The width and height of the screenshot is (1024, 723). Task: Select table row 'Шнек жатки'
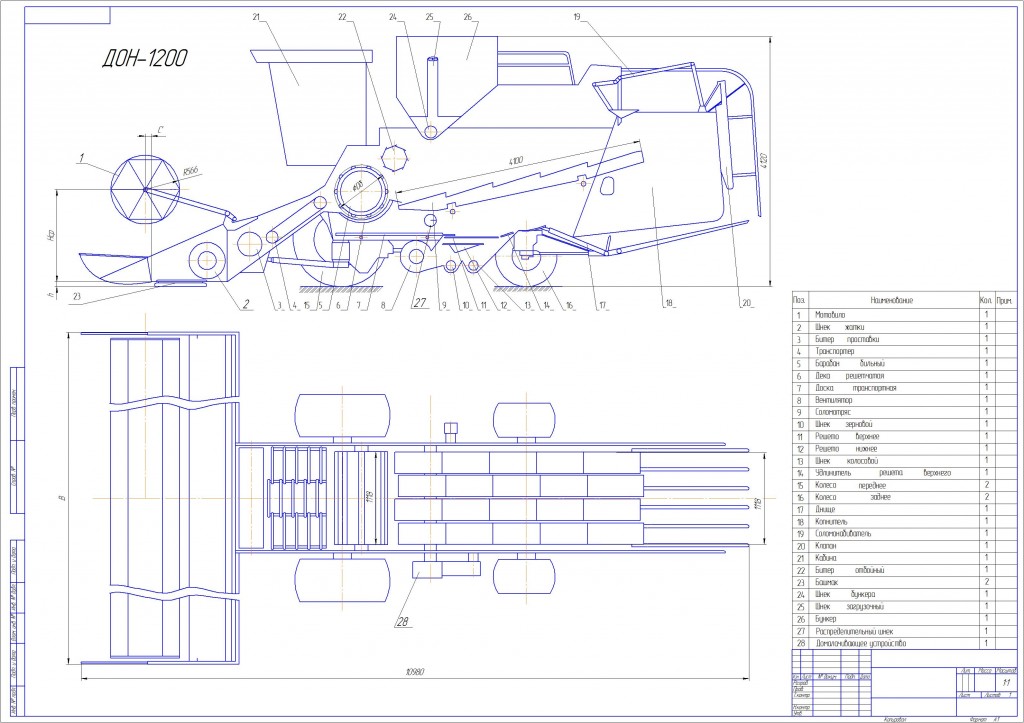click(x=904, y=327)
